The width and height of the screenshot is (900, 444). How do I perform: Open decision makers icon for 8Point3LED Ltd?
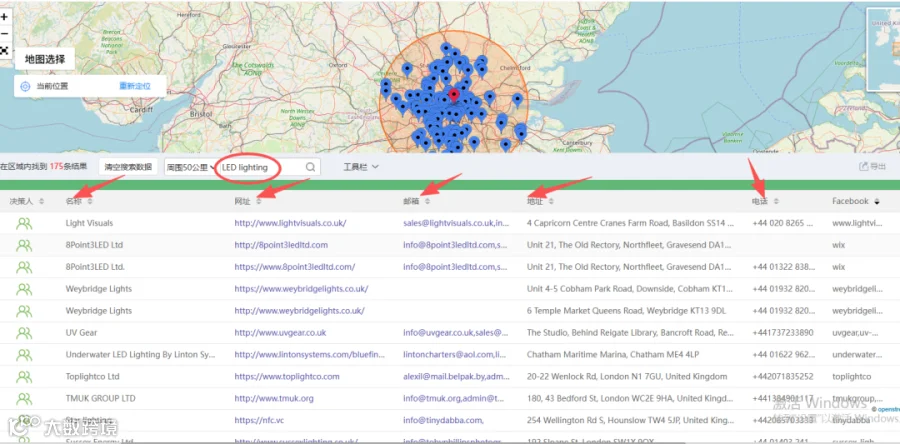pyautogui.click(x=24, y=246)
